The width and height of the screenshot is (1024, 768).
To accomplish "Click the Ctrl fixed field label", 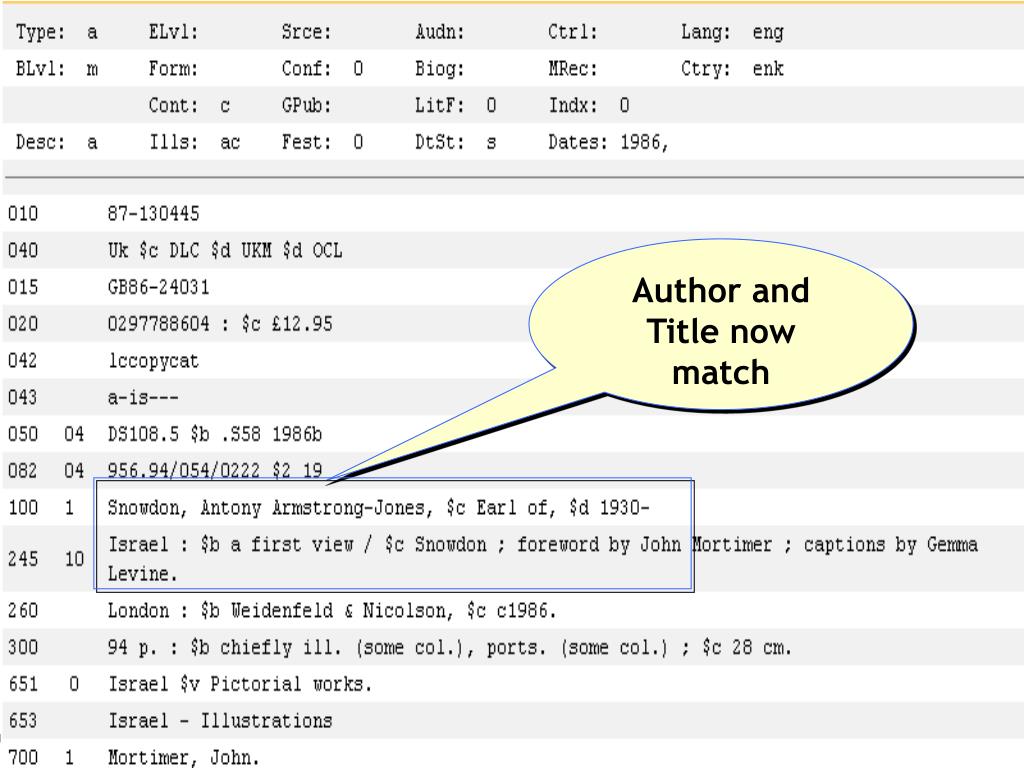I will point(573,32).
